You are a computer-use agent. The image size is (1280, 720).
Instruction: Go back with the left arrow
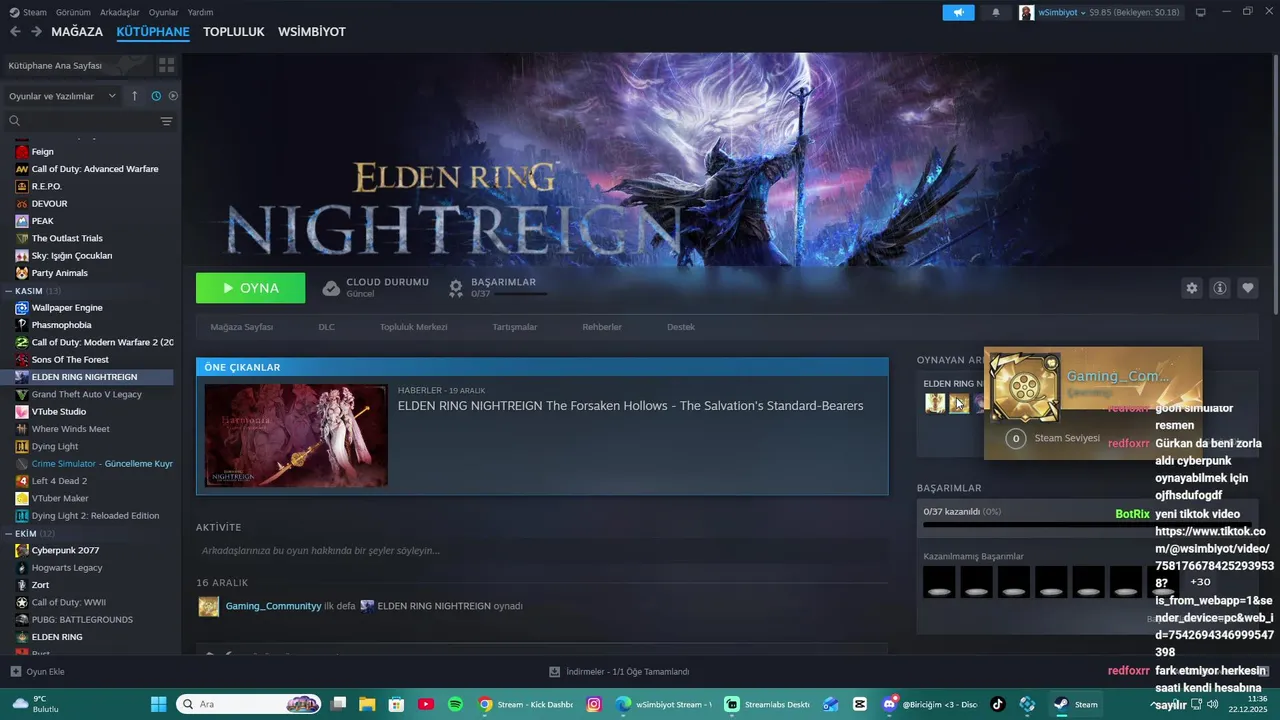15,31
